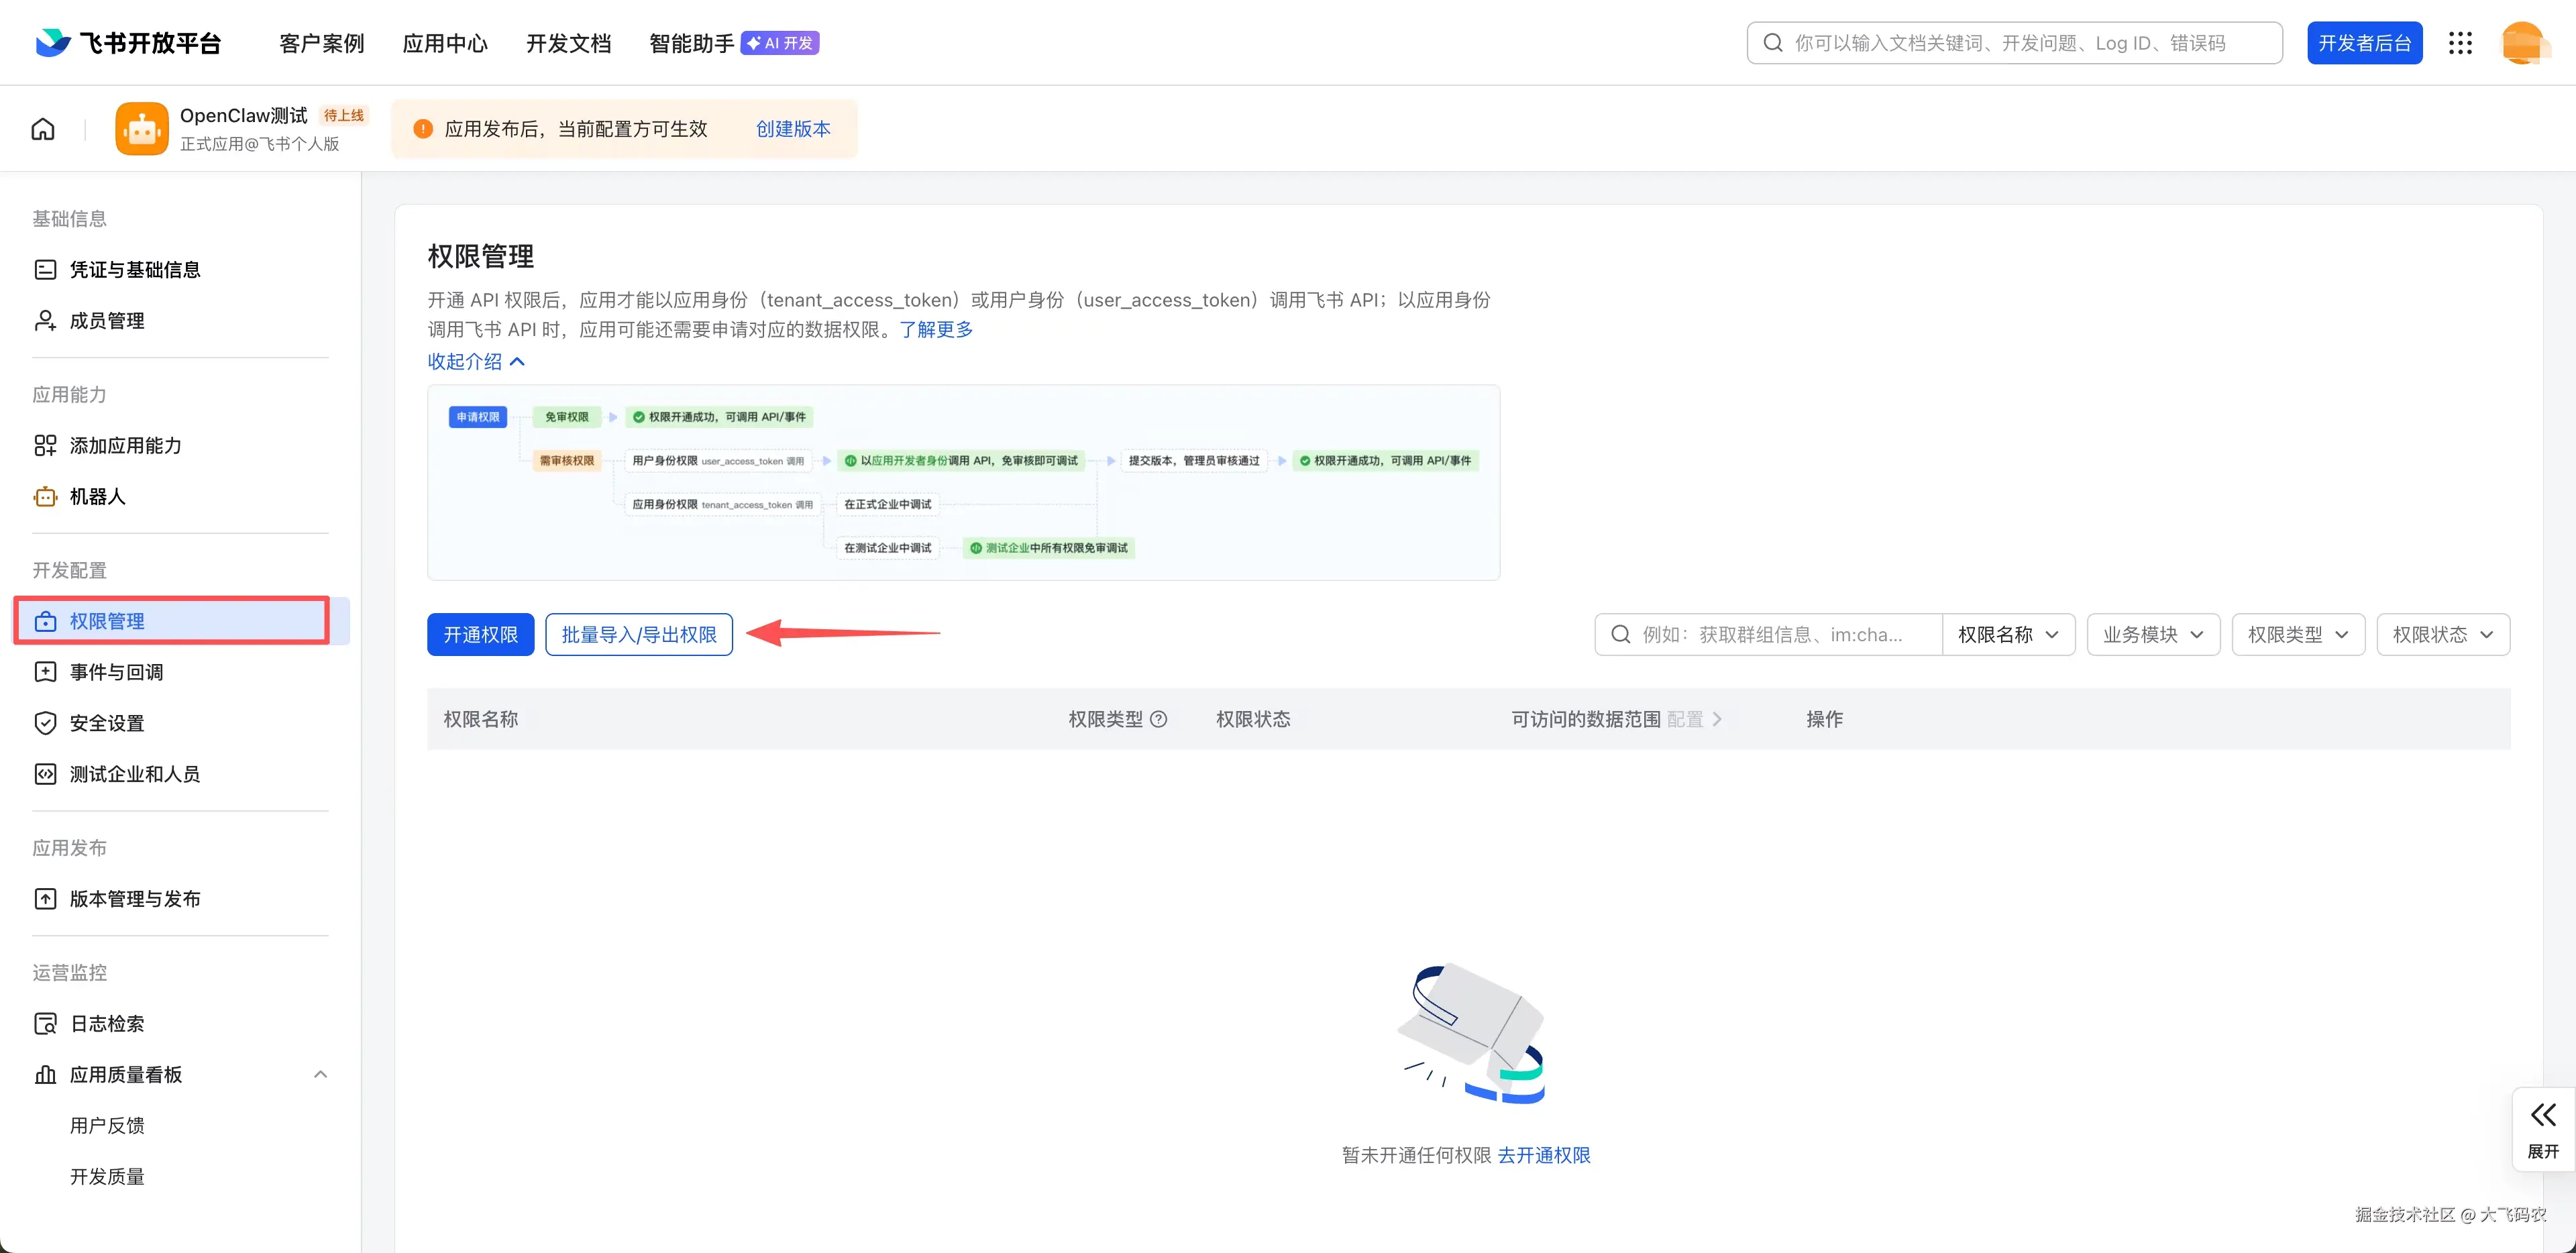Open the 权限名称 dropdown
Screen dimensions: 2576x1253
click(x=2008, y=635)
